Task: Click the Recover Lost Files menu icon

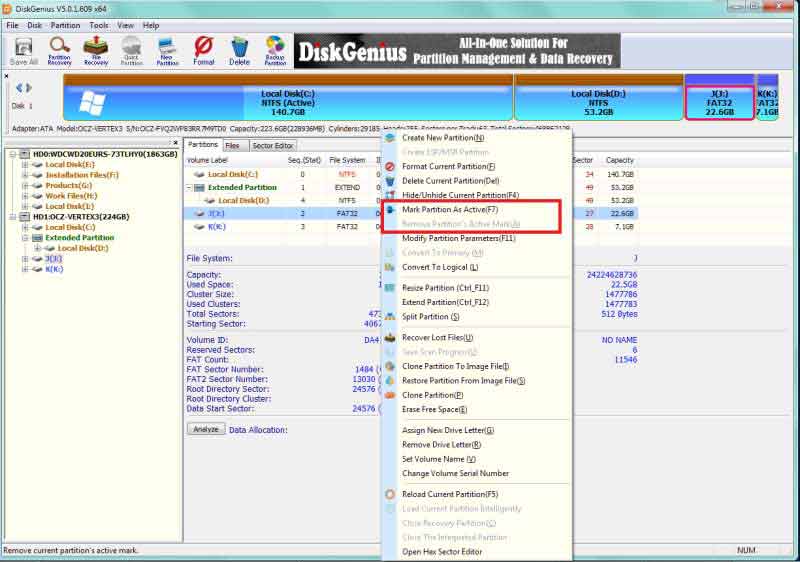Action: [390, 338]
